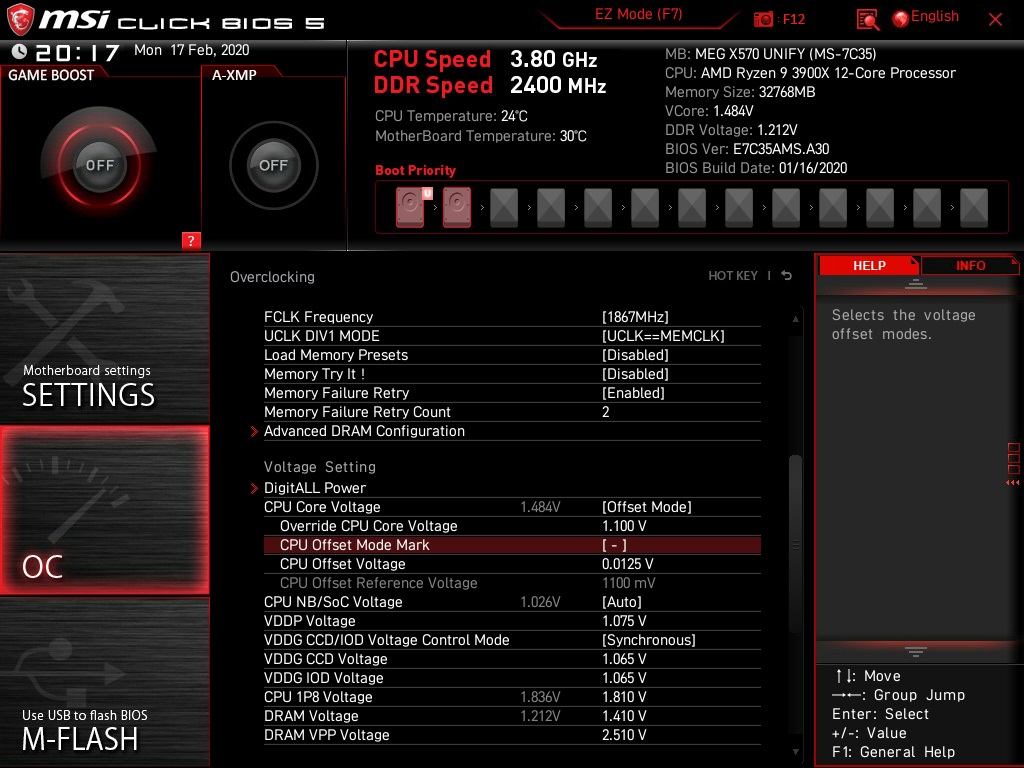Image resolution: width=1024 pixels, height=768 pixels.
Task: Switch to the HELP tab
Action: (x=869, y=266)
